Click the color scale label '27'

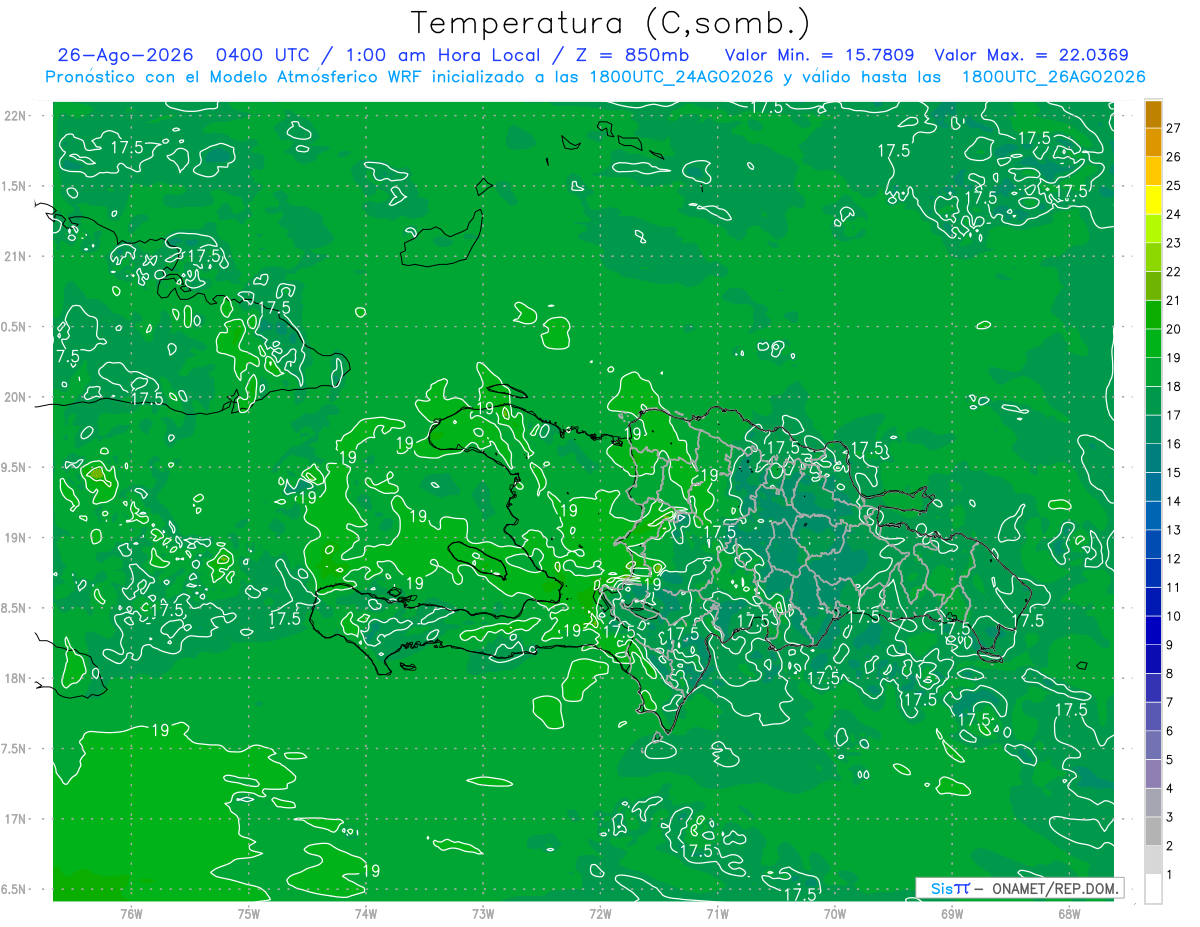(x=1174, y=127)
